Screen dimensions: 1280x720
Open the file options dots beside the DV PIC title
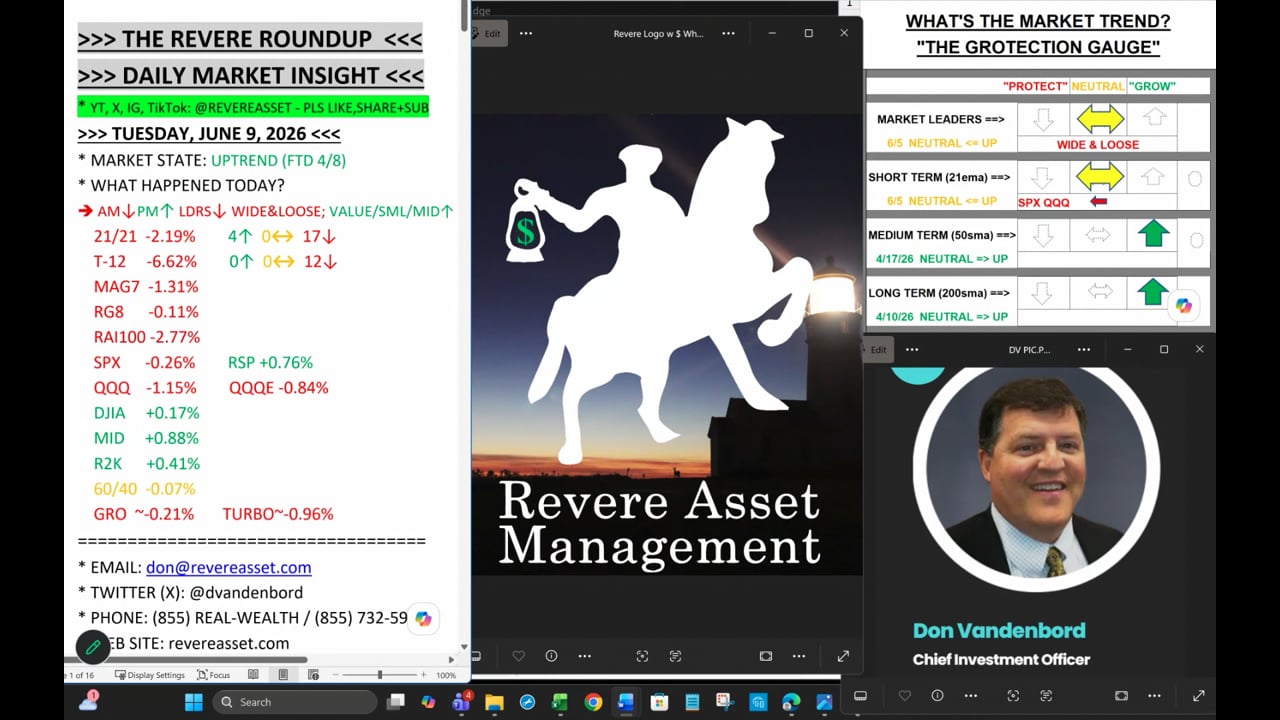1084,350
